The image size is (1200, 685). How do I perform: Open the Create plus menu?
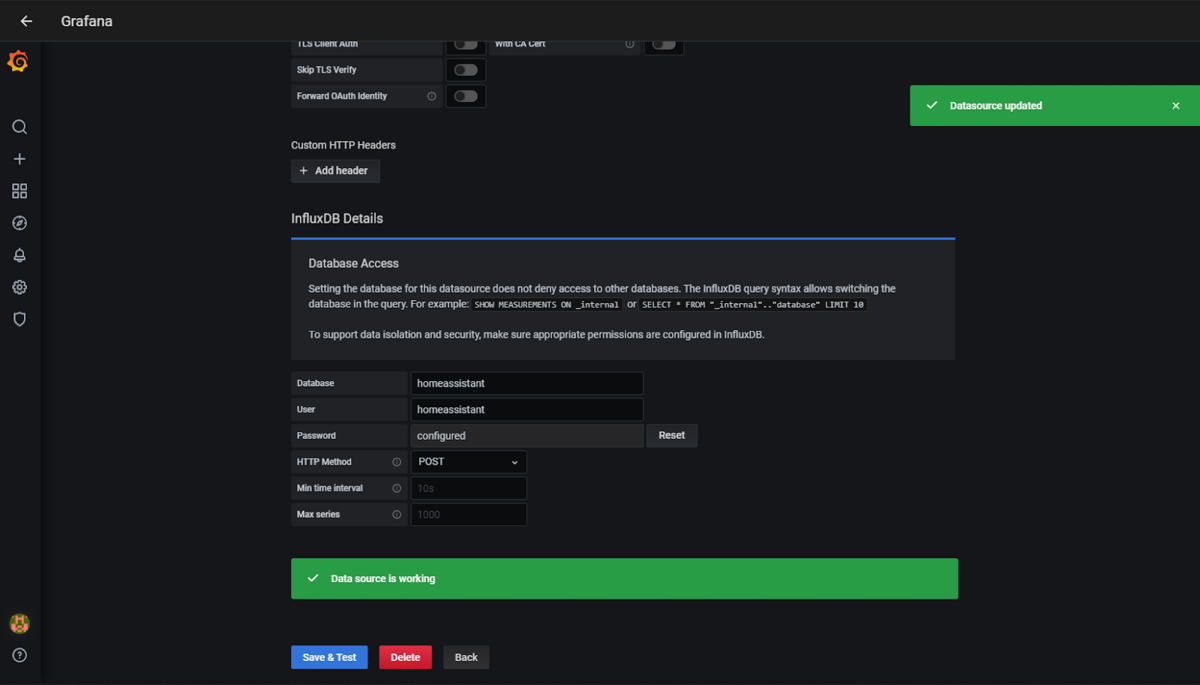[x=19, y=159]
